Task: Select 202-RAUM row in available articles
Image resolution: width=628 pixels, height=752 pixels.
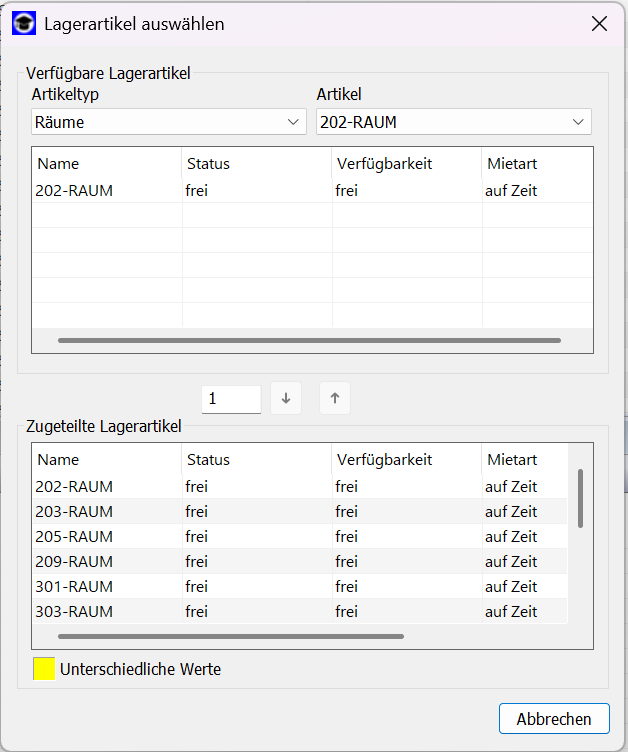Action: click(x=312, y=190)
